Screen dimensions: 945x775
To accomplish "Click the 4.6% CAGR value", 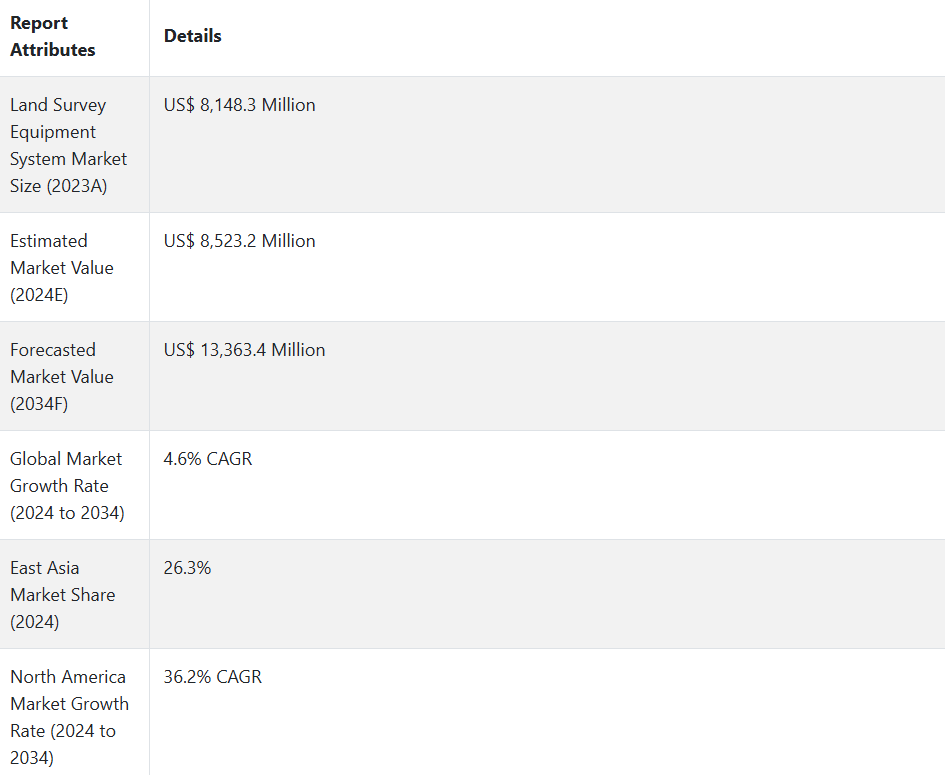I will (x=208, y=459).
